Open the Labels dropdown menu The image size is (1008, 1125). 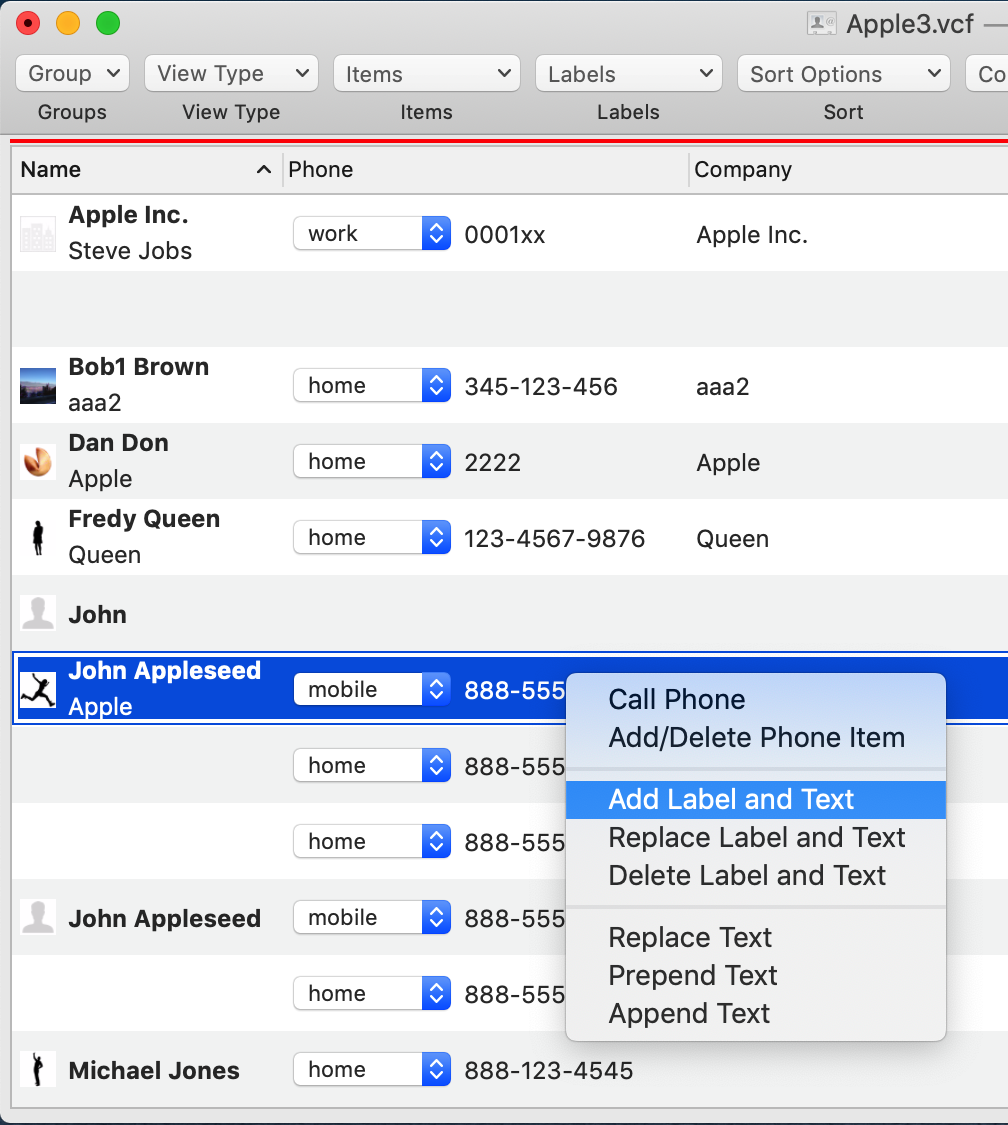click(628, 73)
